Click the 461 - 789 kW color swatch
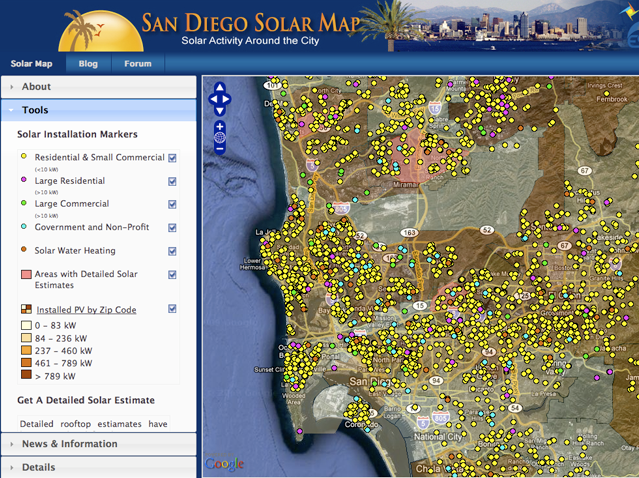This screenshot has width=639, height=478. [x=26, y=362]
